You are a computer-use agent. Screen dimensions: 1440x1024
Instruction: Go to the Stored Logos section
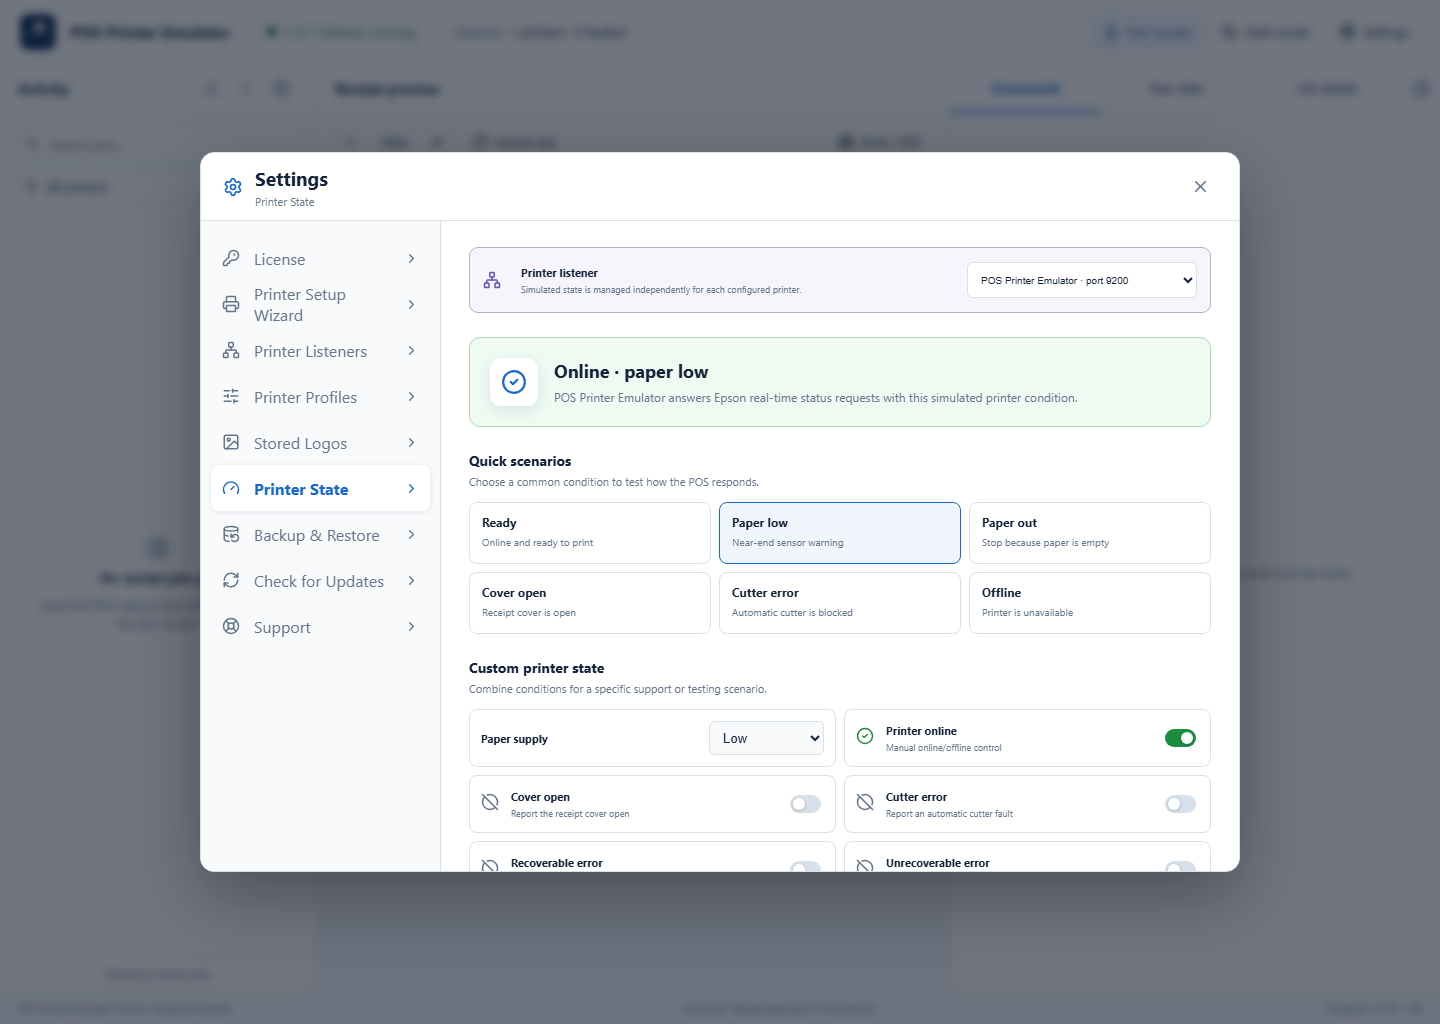pyautogui.click(x=320, y=443)
